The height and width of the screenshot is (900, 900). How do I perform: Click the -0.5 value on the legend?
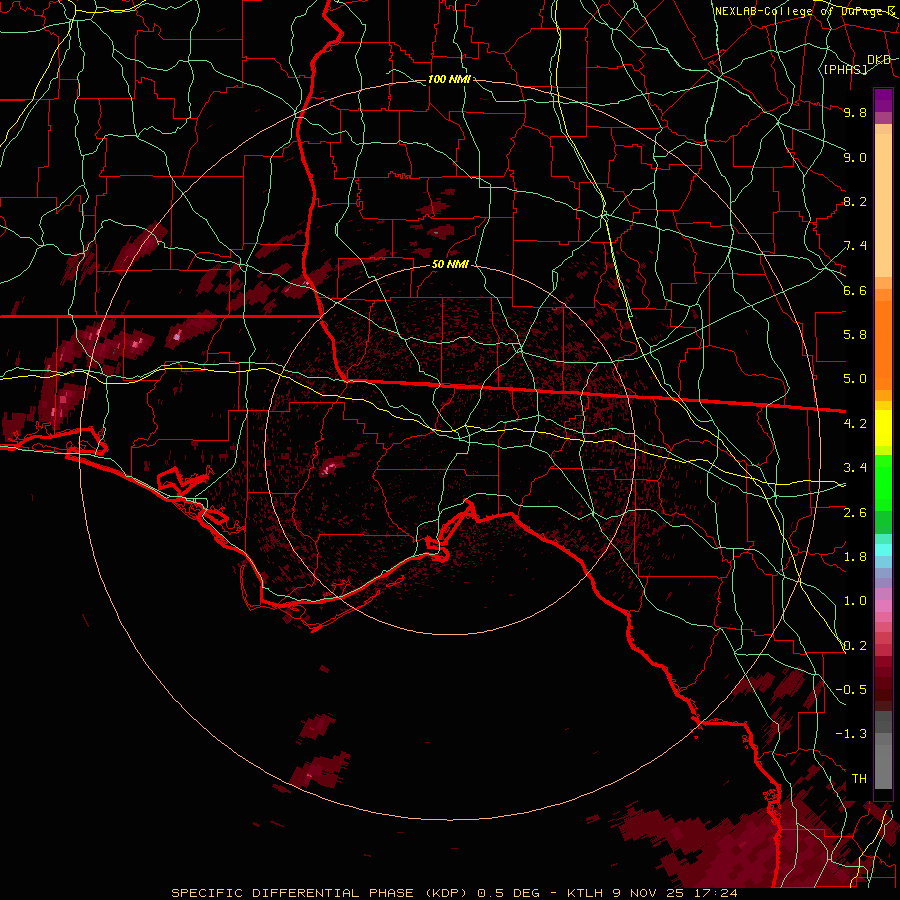[851, 690]
